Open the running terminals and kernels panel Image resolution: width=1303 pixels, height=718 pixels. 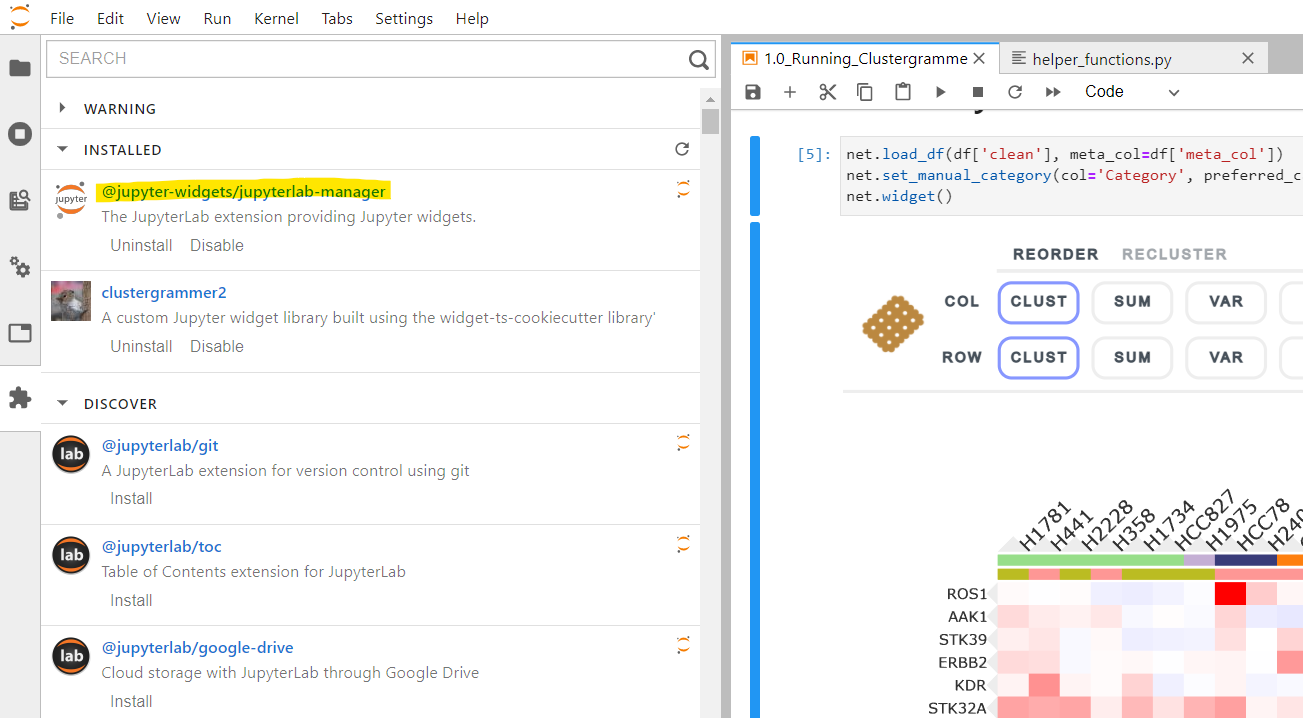20,133
